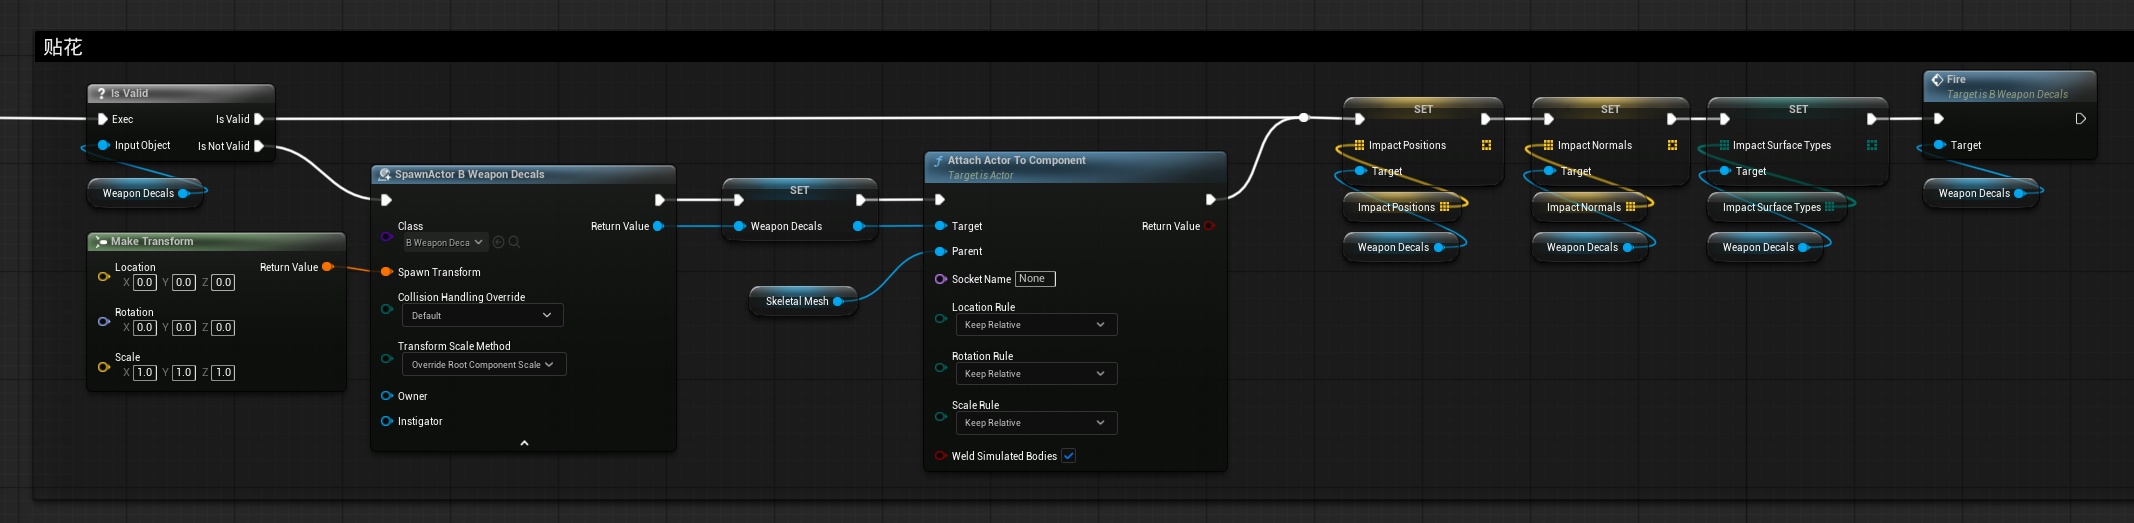Click the Is Valid node's question mark icon
The height and width of the screenshot is (523, 2134).
pyautogui.click(x=101, y=93)
